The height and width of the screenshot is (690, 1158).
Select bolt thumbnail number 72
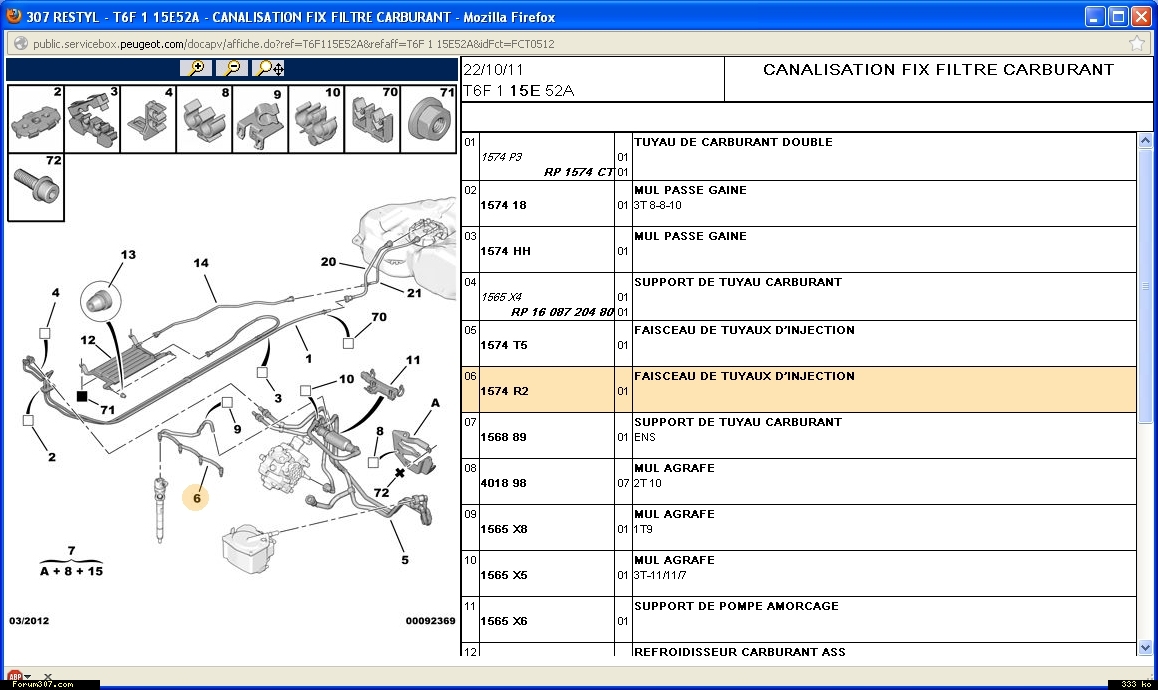36,186
